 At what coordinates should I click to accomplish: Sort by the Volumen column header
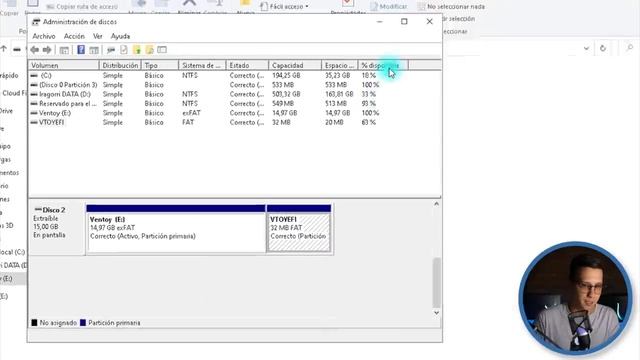pyautogui.click(x=64, y=65)
